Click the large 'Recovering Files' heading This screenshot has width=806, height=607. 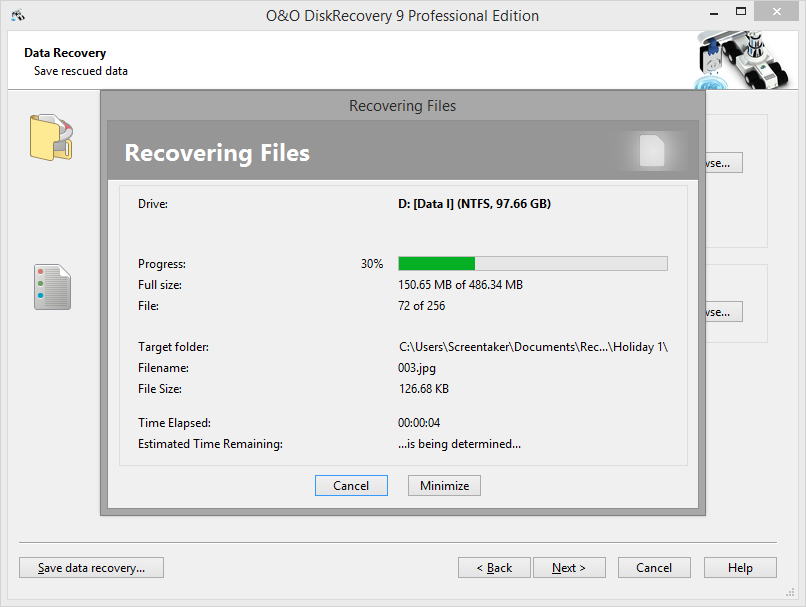217,153
